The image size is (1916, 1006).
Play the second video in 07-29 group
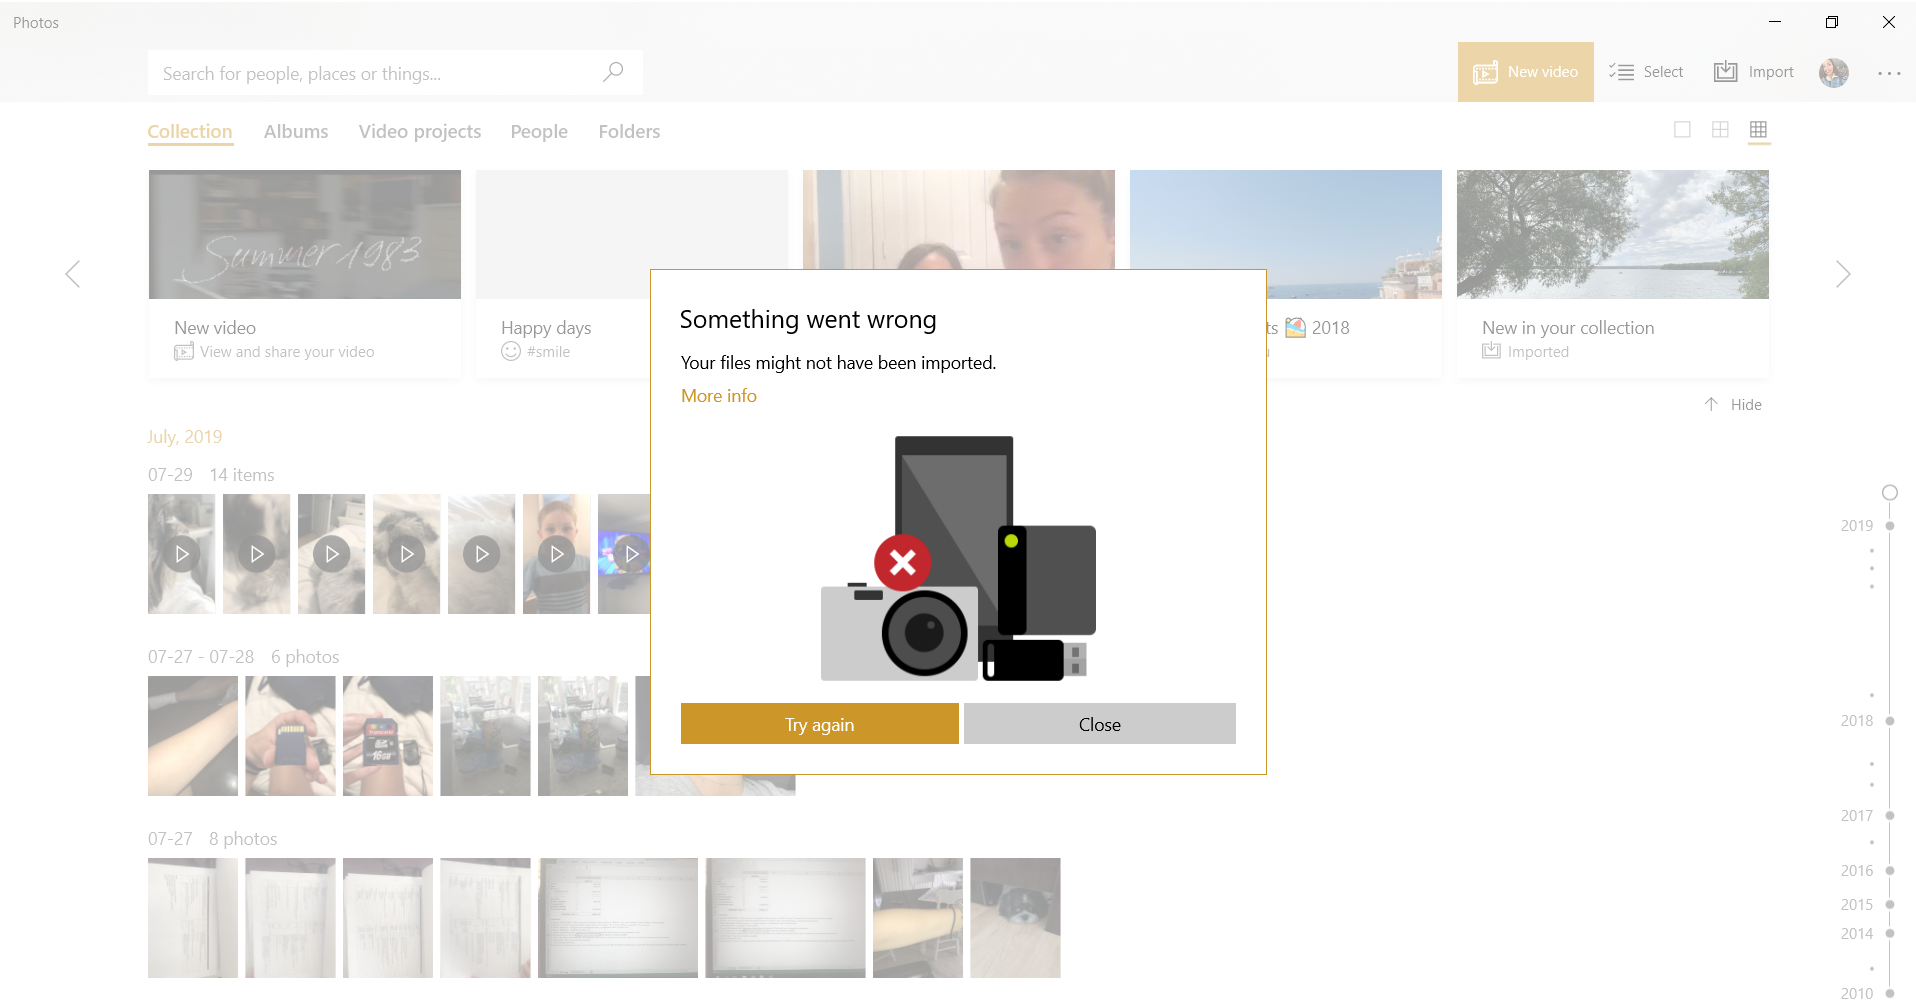tap(256, 554)
